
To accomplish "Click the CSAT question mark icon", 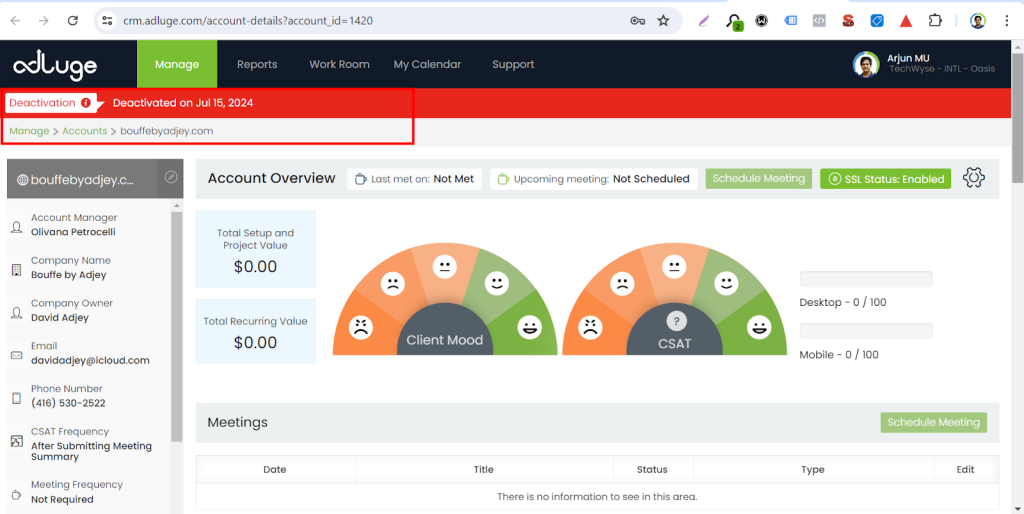I will (676, 321).
